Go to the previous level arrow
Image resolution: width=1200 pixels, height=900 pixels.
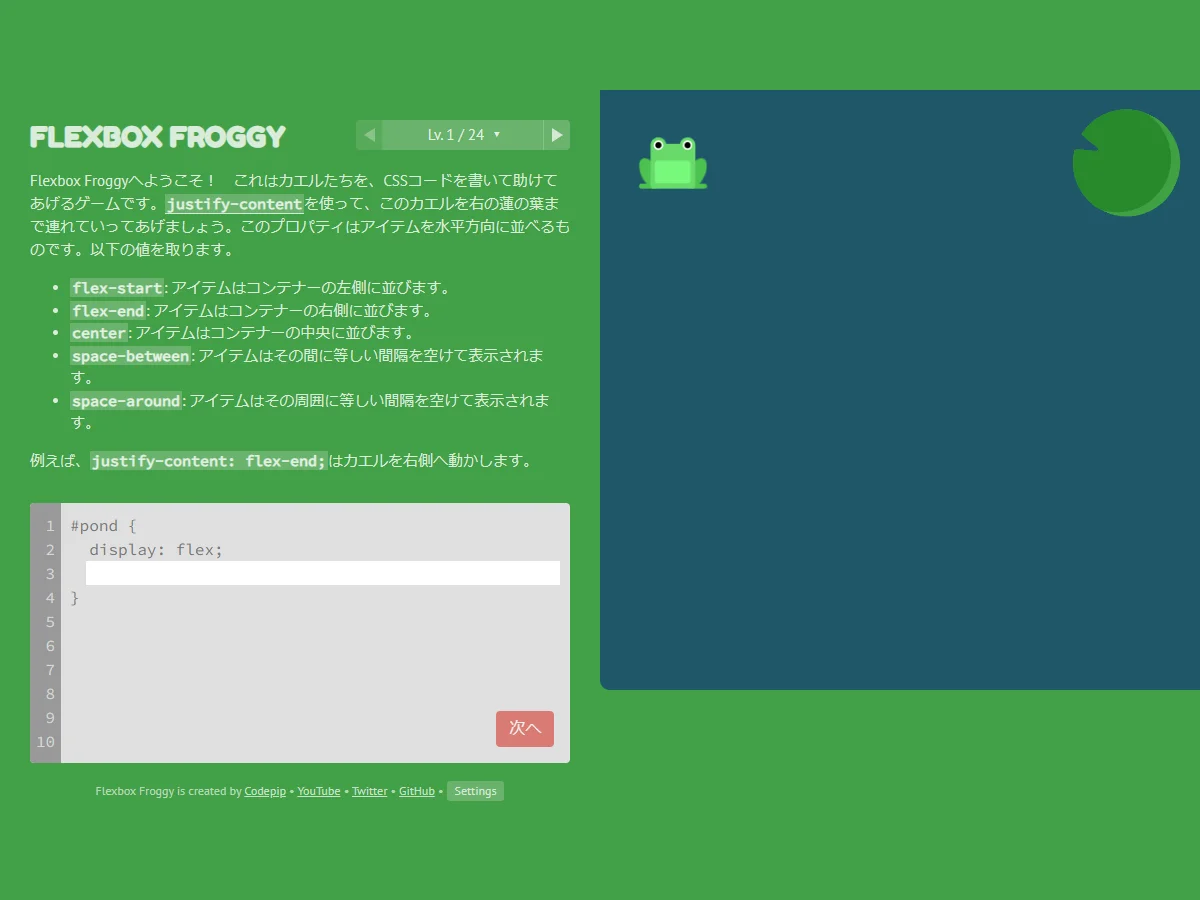(x=369, y=135)
